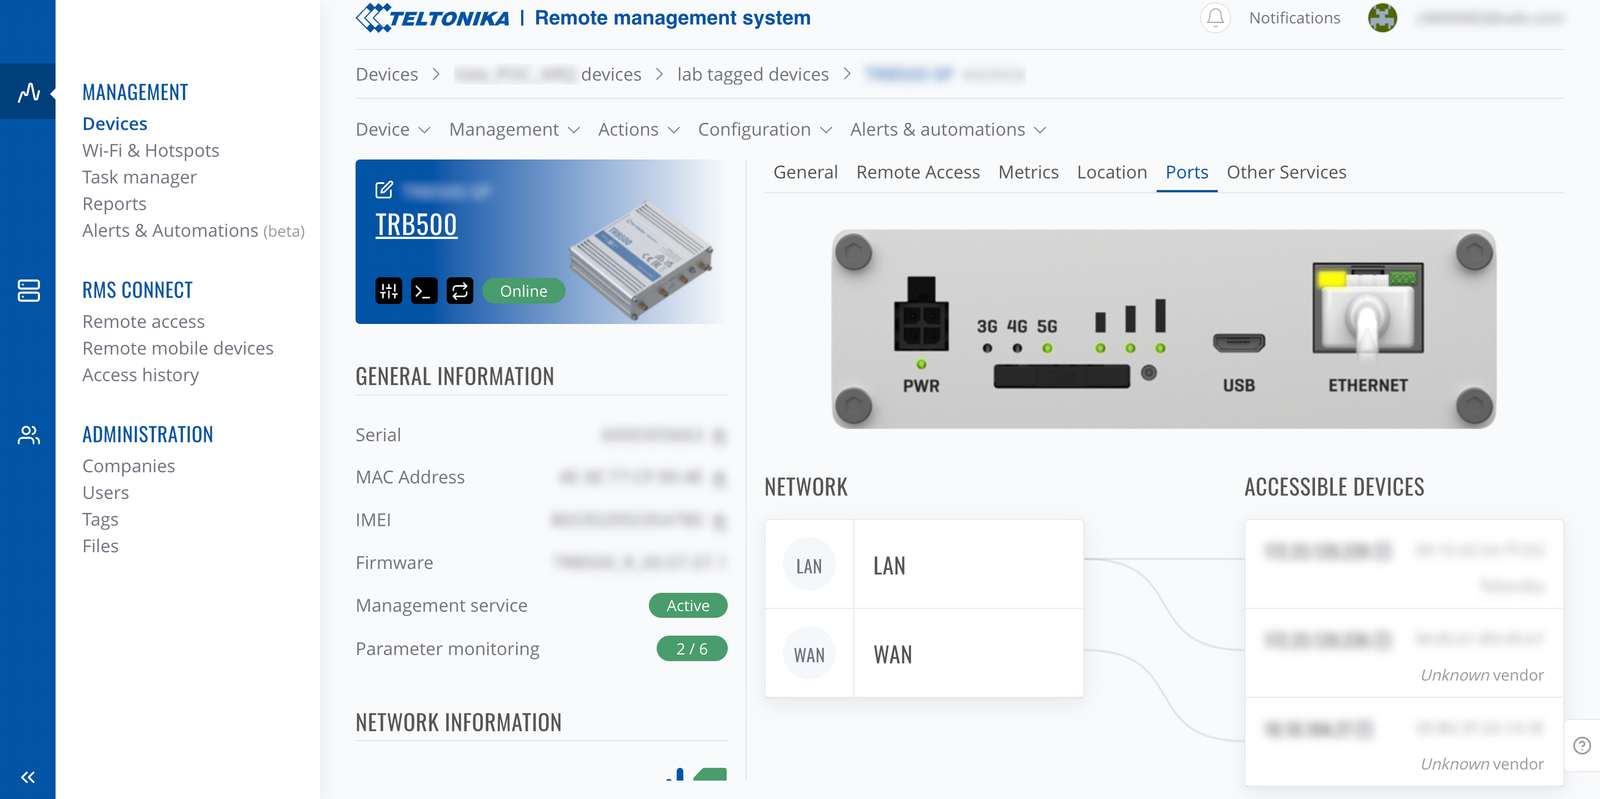Click lab tagged devices breadcrumb
The width and height of the screenshot is (1600, 799).
tap(753, 74)
